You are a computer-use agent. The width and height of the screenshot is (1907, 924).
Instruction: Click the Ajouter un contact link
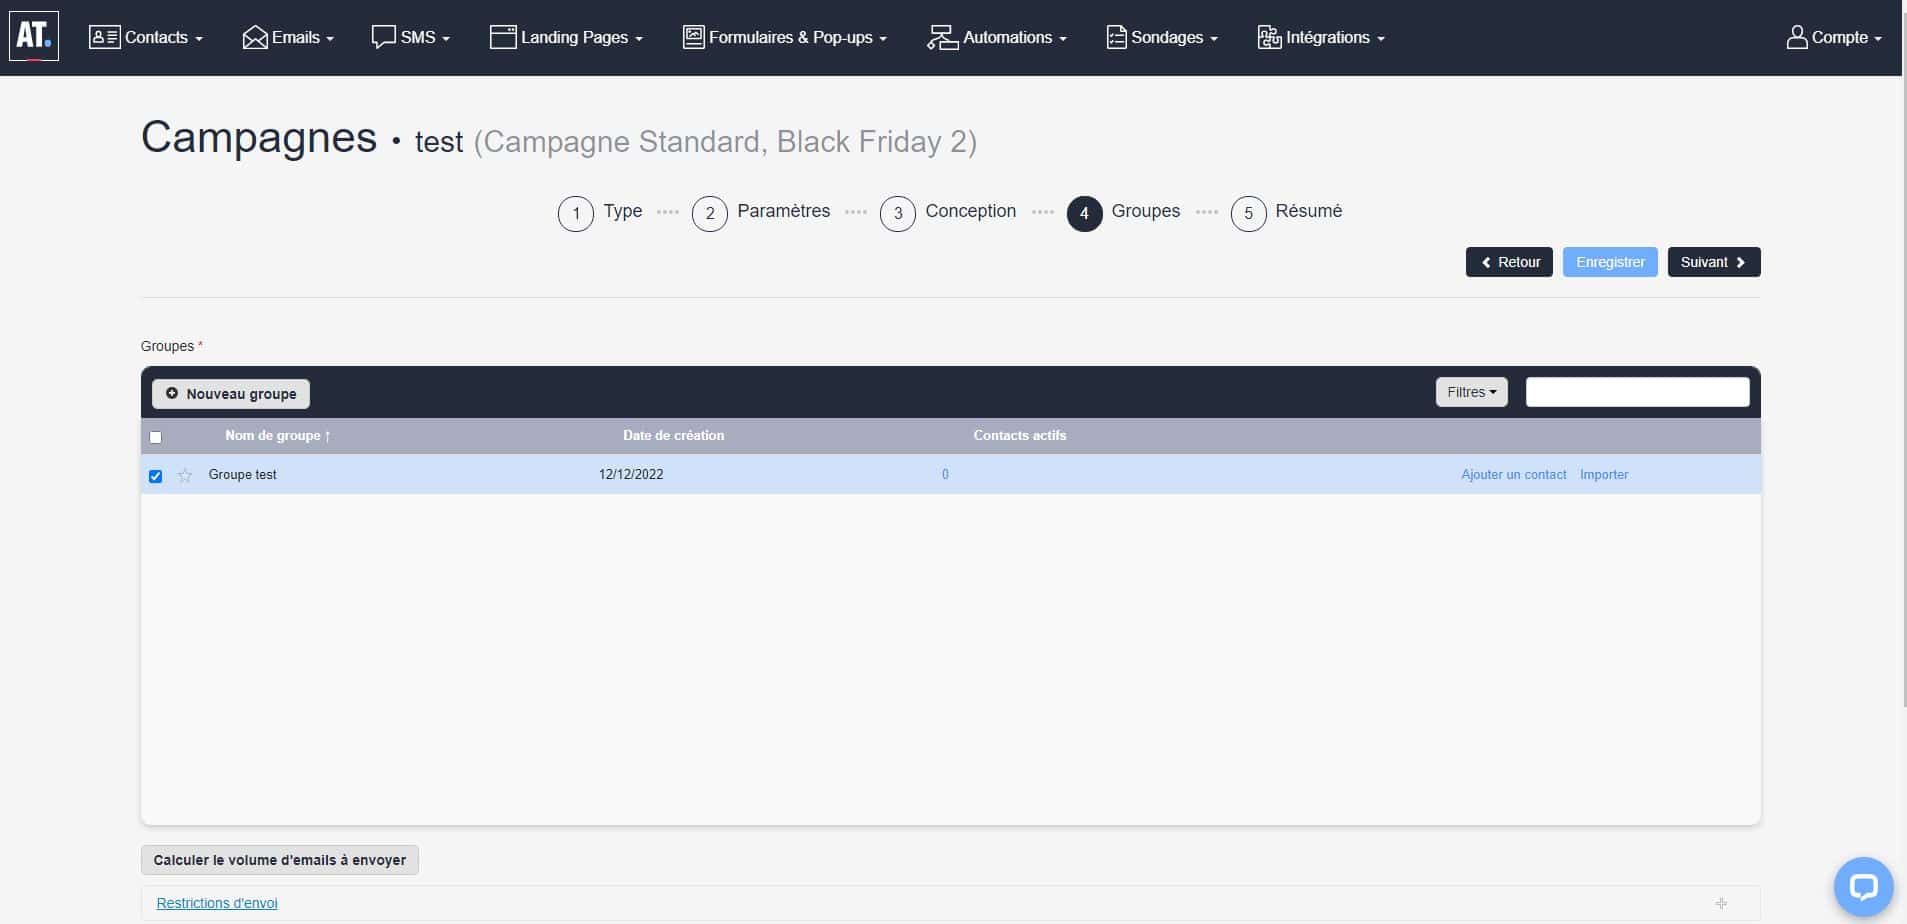[x=1513, y=475]
